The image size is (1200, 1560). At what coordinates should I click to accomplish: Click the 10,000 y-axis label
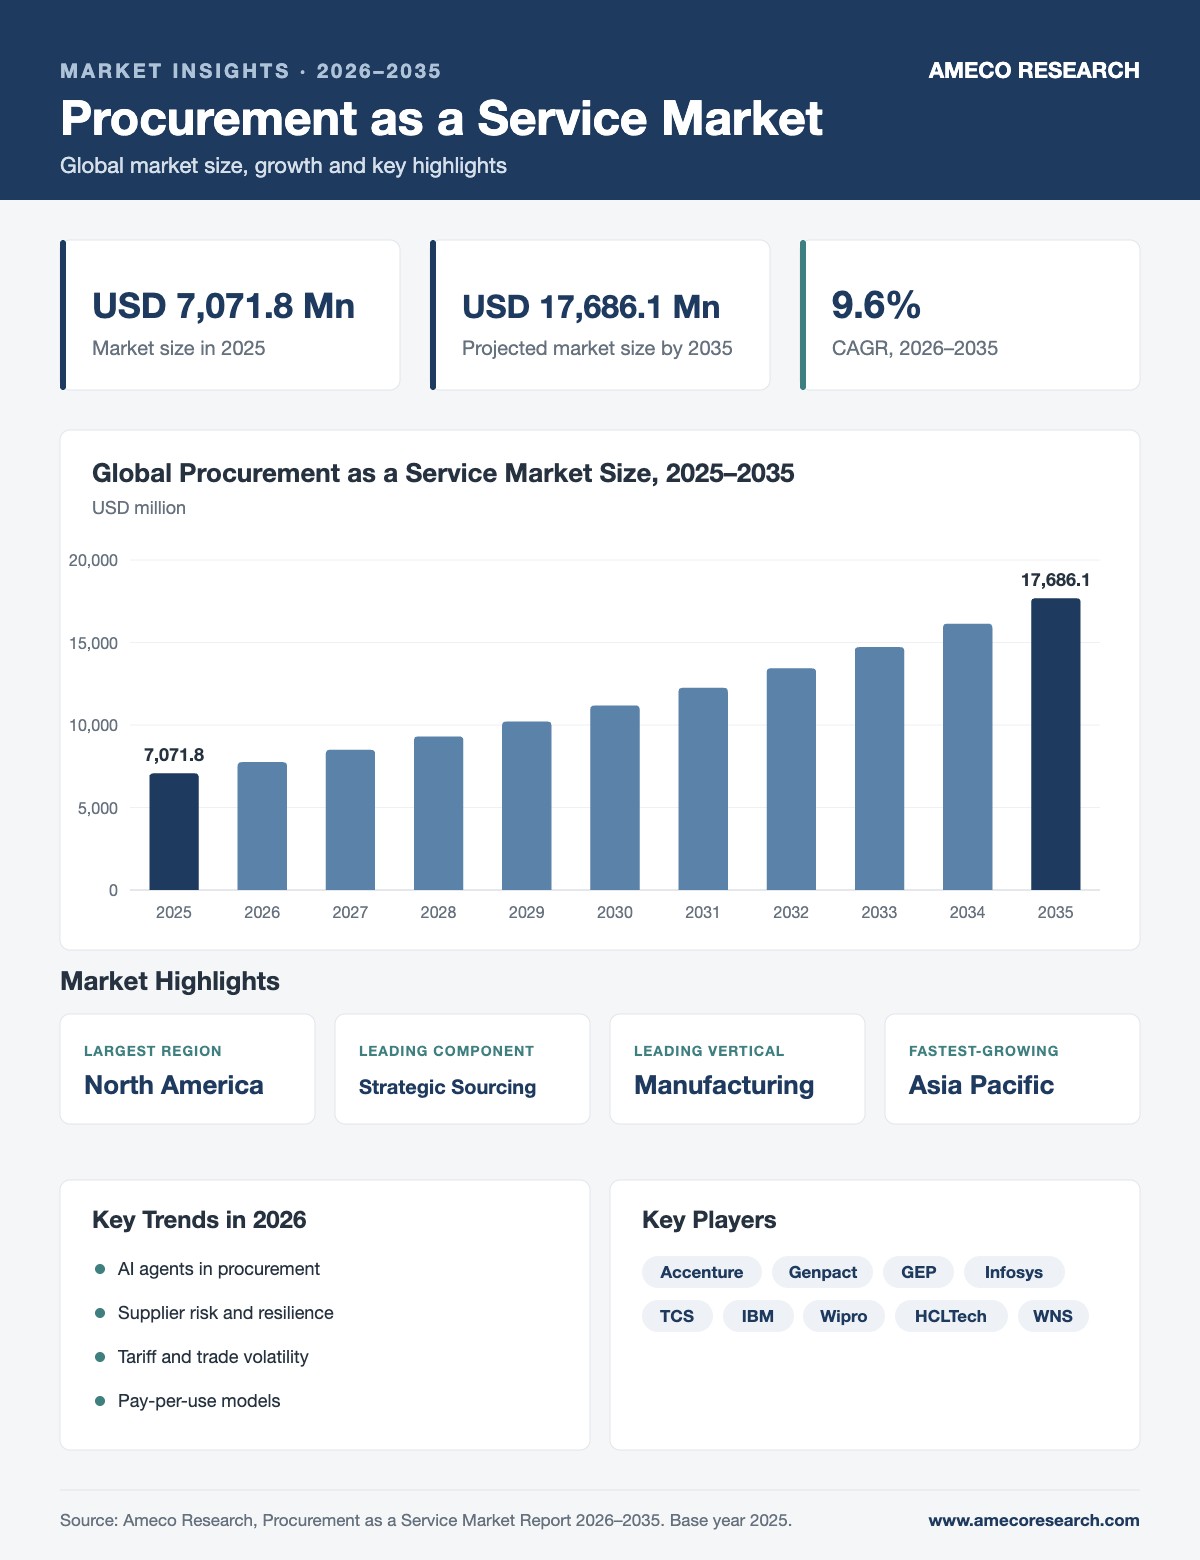coord(93,725)
